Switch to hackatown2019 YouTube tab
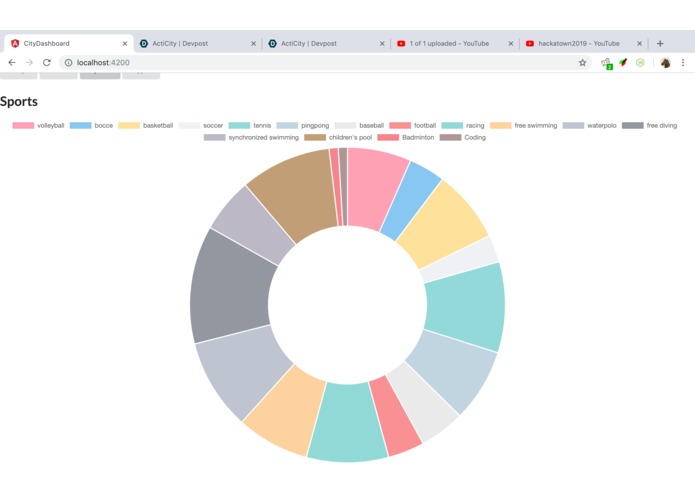This screenshot has width=695, height=494. [x=583, y=43]
